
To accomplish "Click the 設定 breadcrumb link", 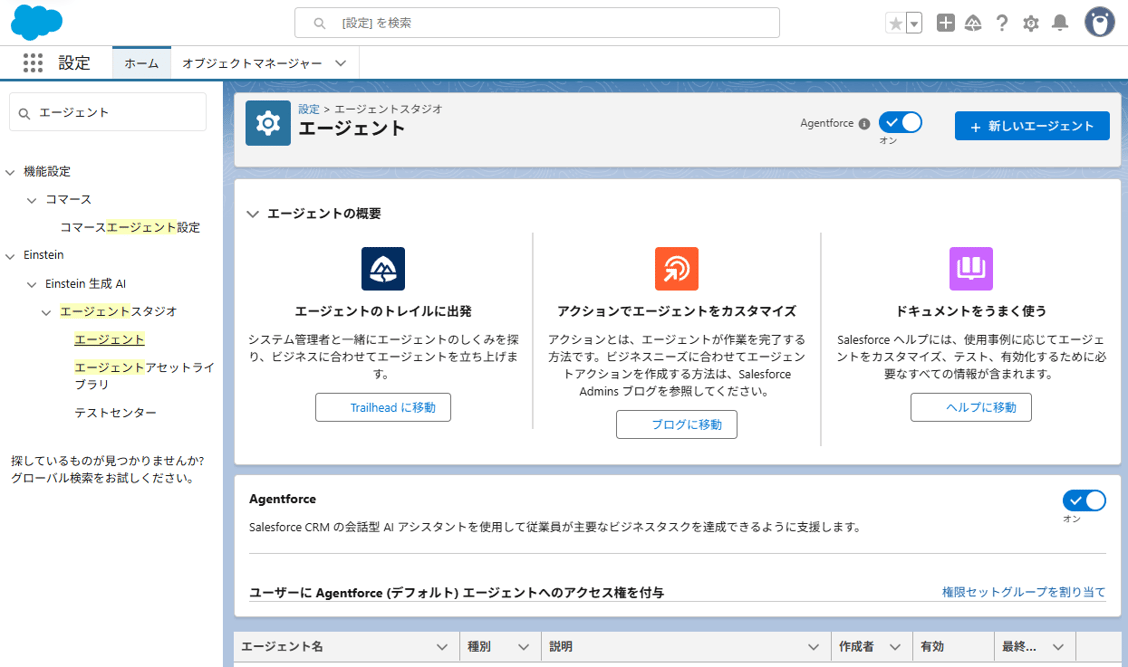I will click(309, 109).
